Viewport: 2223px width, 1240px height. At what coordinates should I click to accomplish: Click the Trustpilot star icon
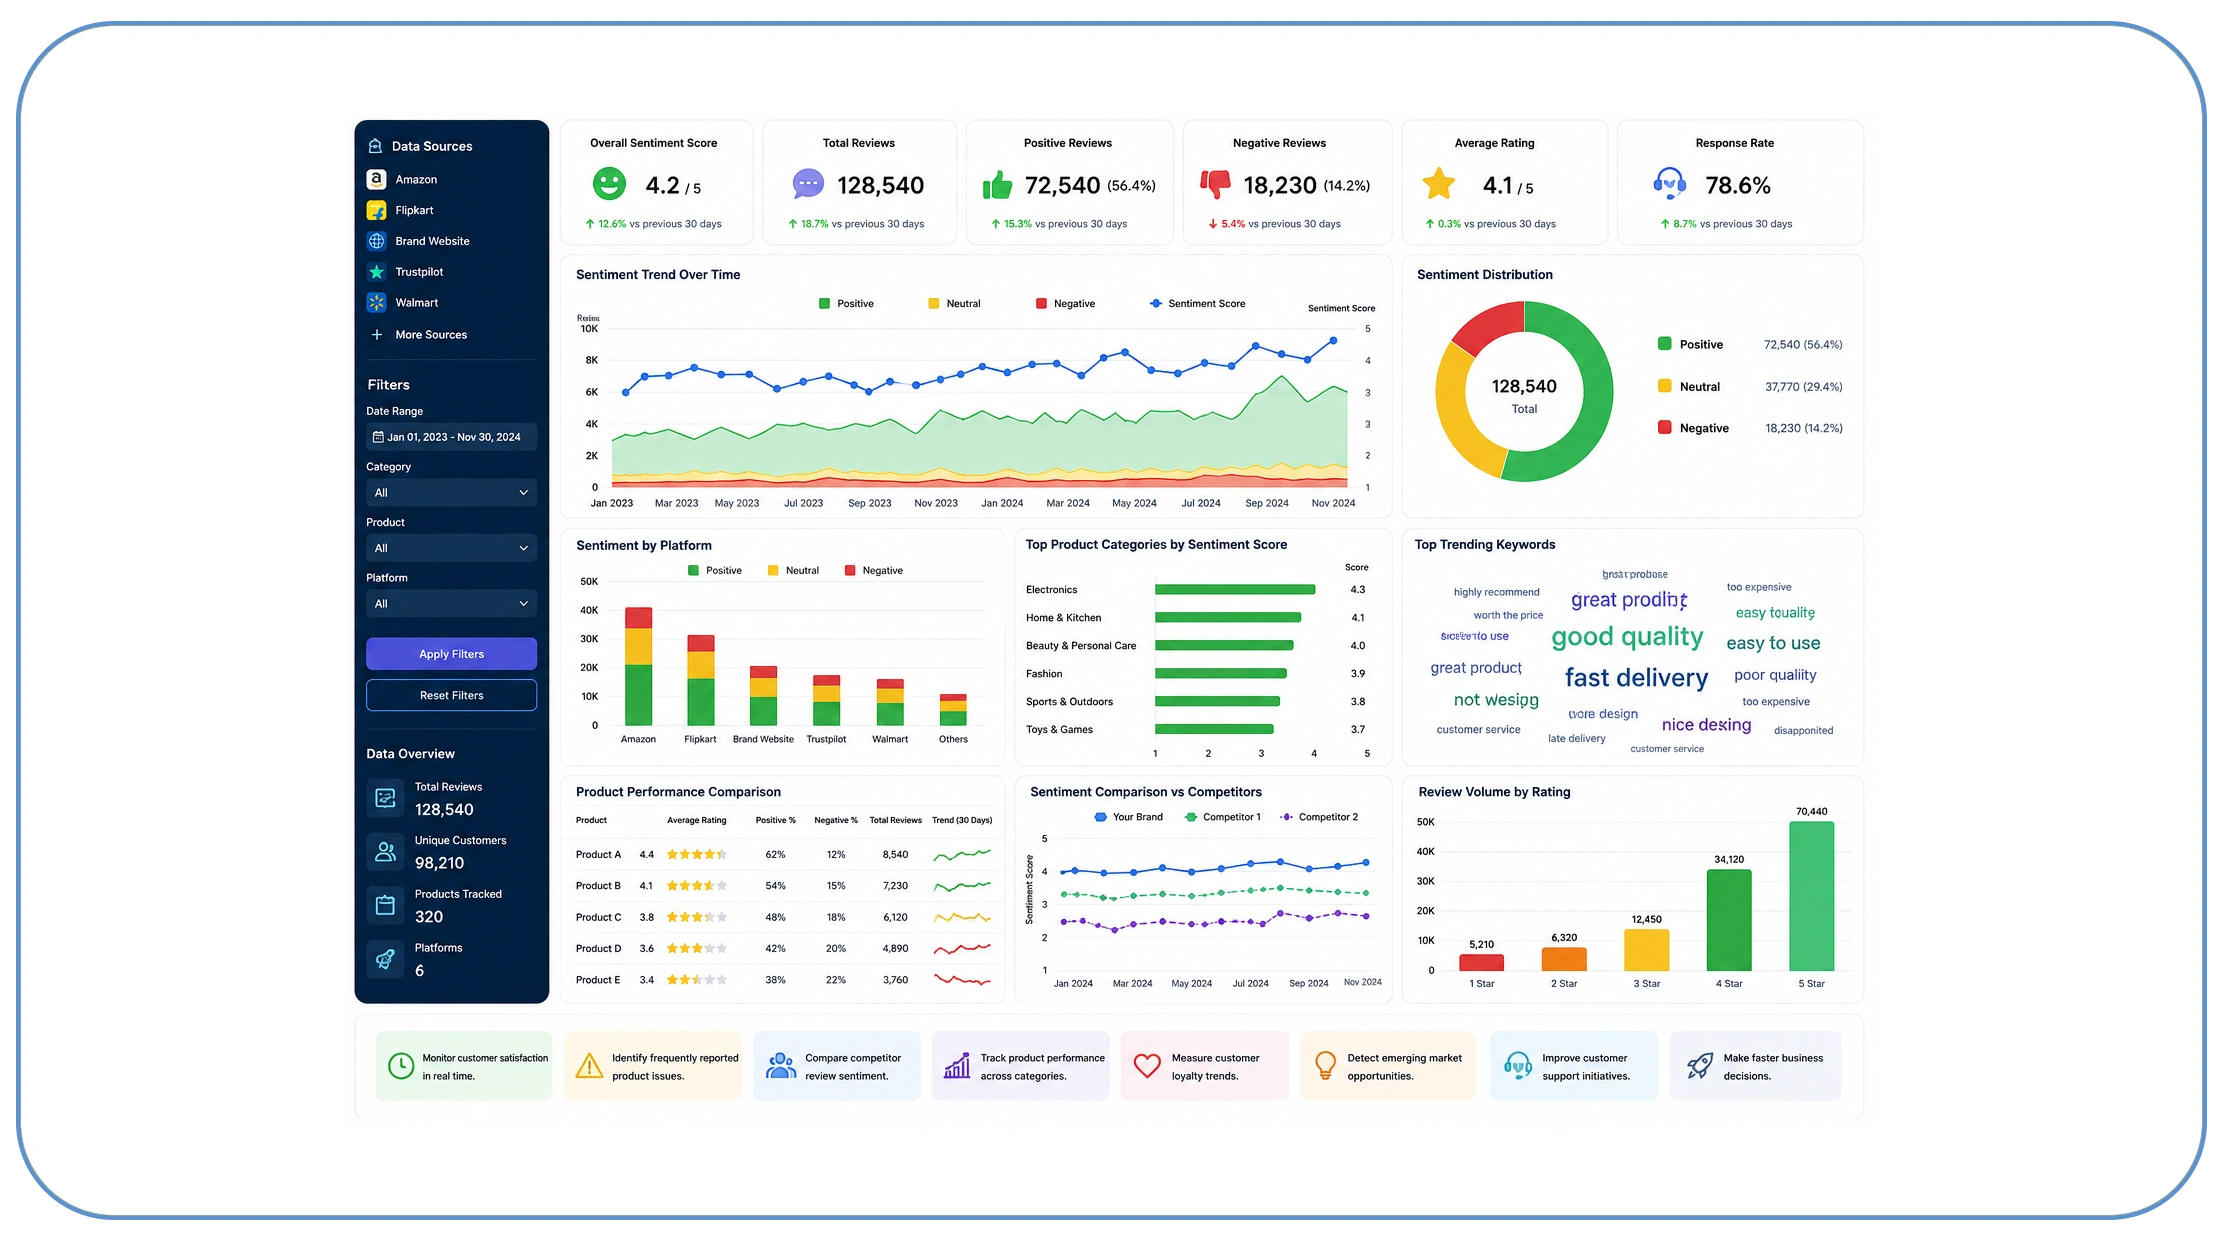(x=376, y=272)
